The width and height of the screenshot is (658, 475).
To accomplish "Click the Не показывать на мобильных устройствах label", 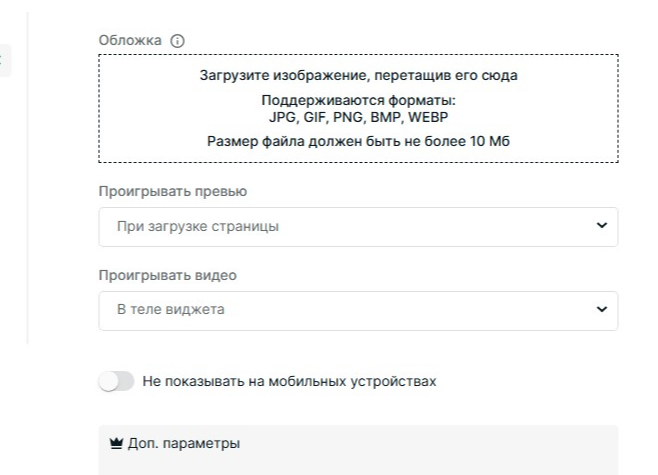I will [290, 381].
